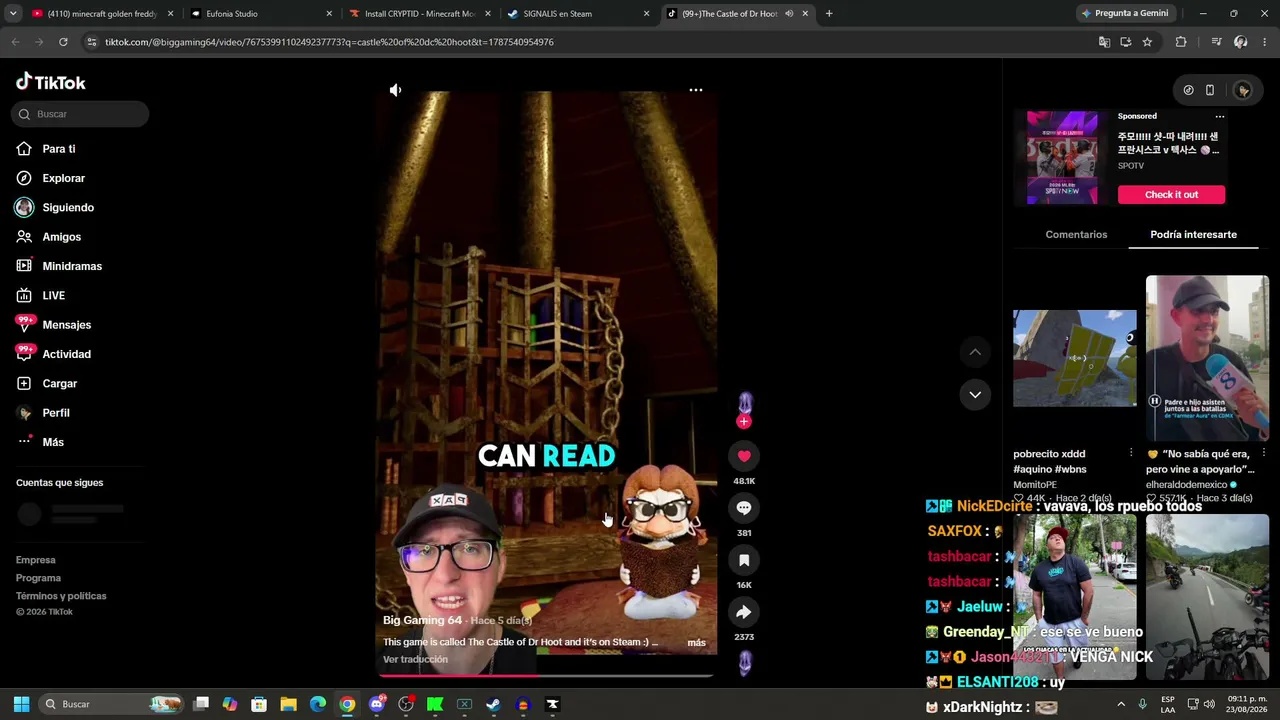Show hidden system tray icons

pos(1121,704)
